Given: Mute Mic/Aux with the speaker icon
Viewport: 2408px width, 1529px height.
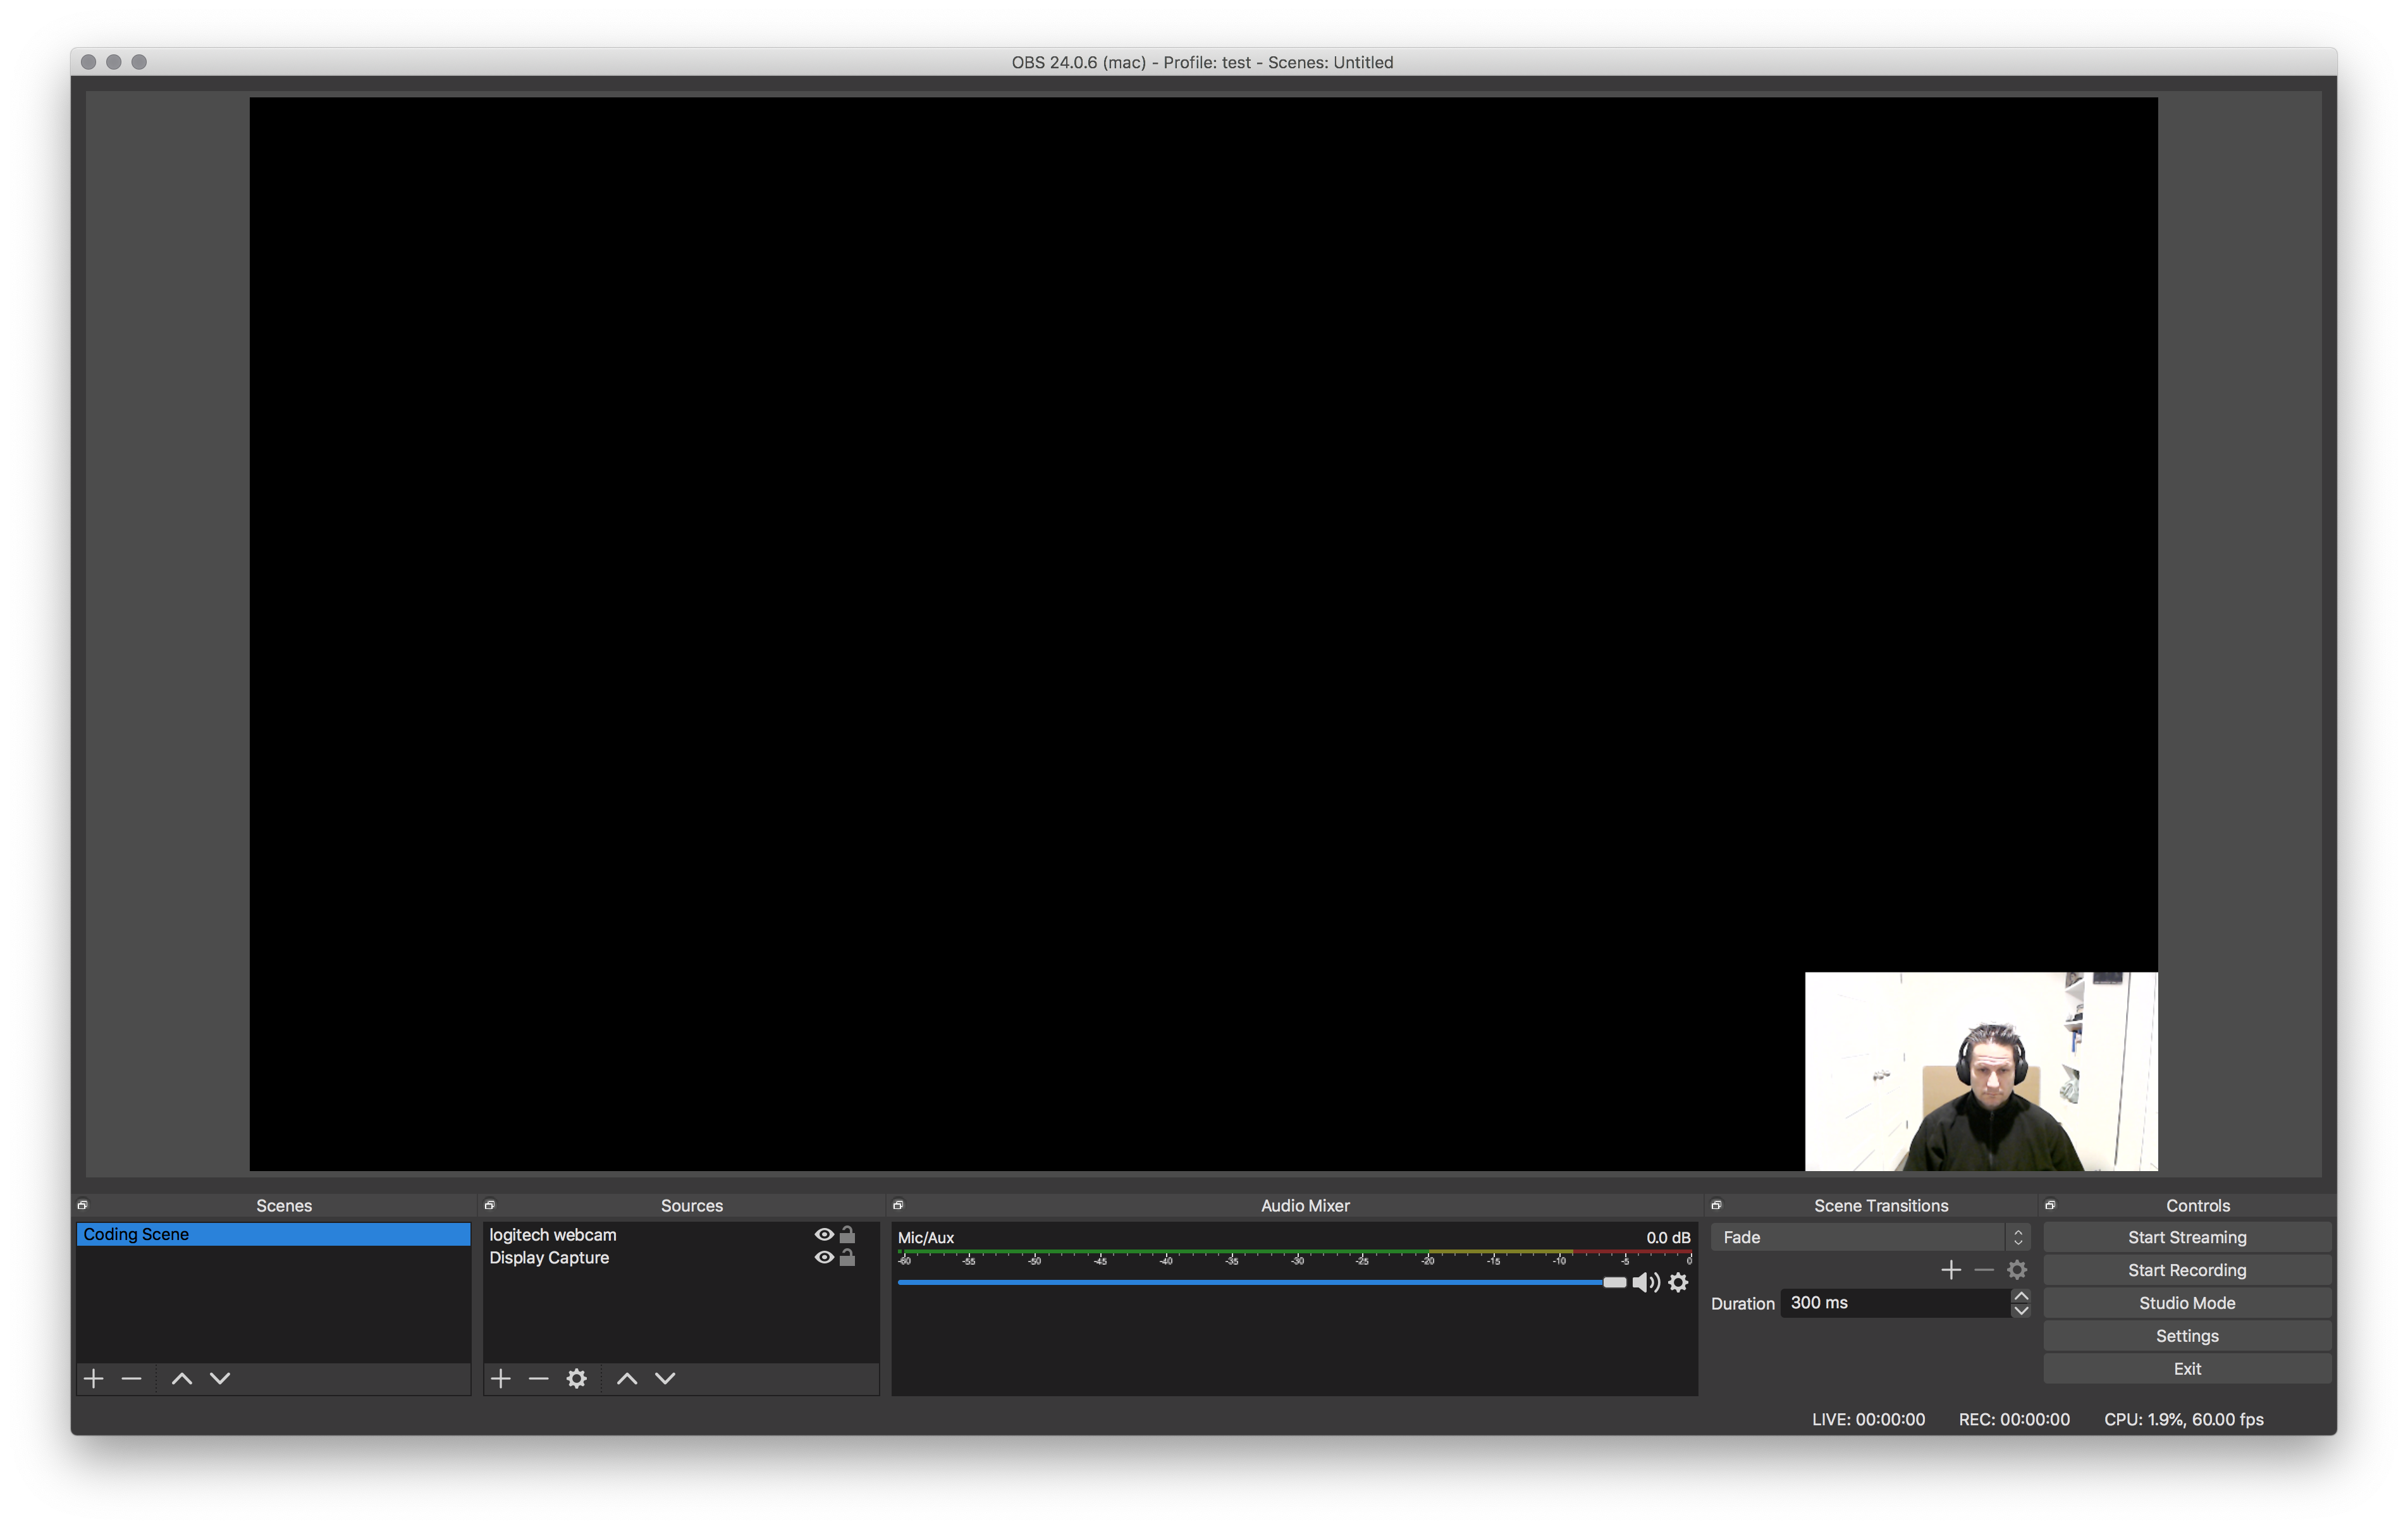Looking at the screenshot, I should tap(1646, 1283).
